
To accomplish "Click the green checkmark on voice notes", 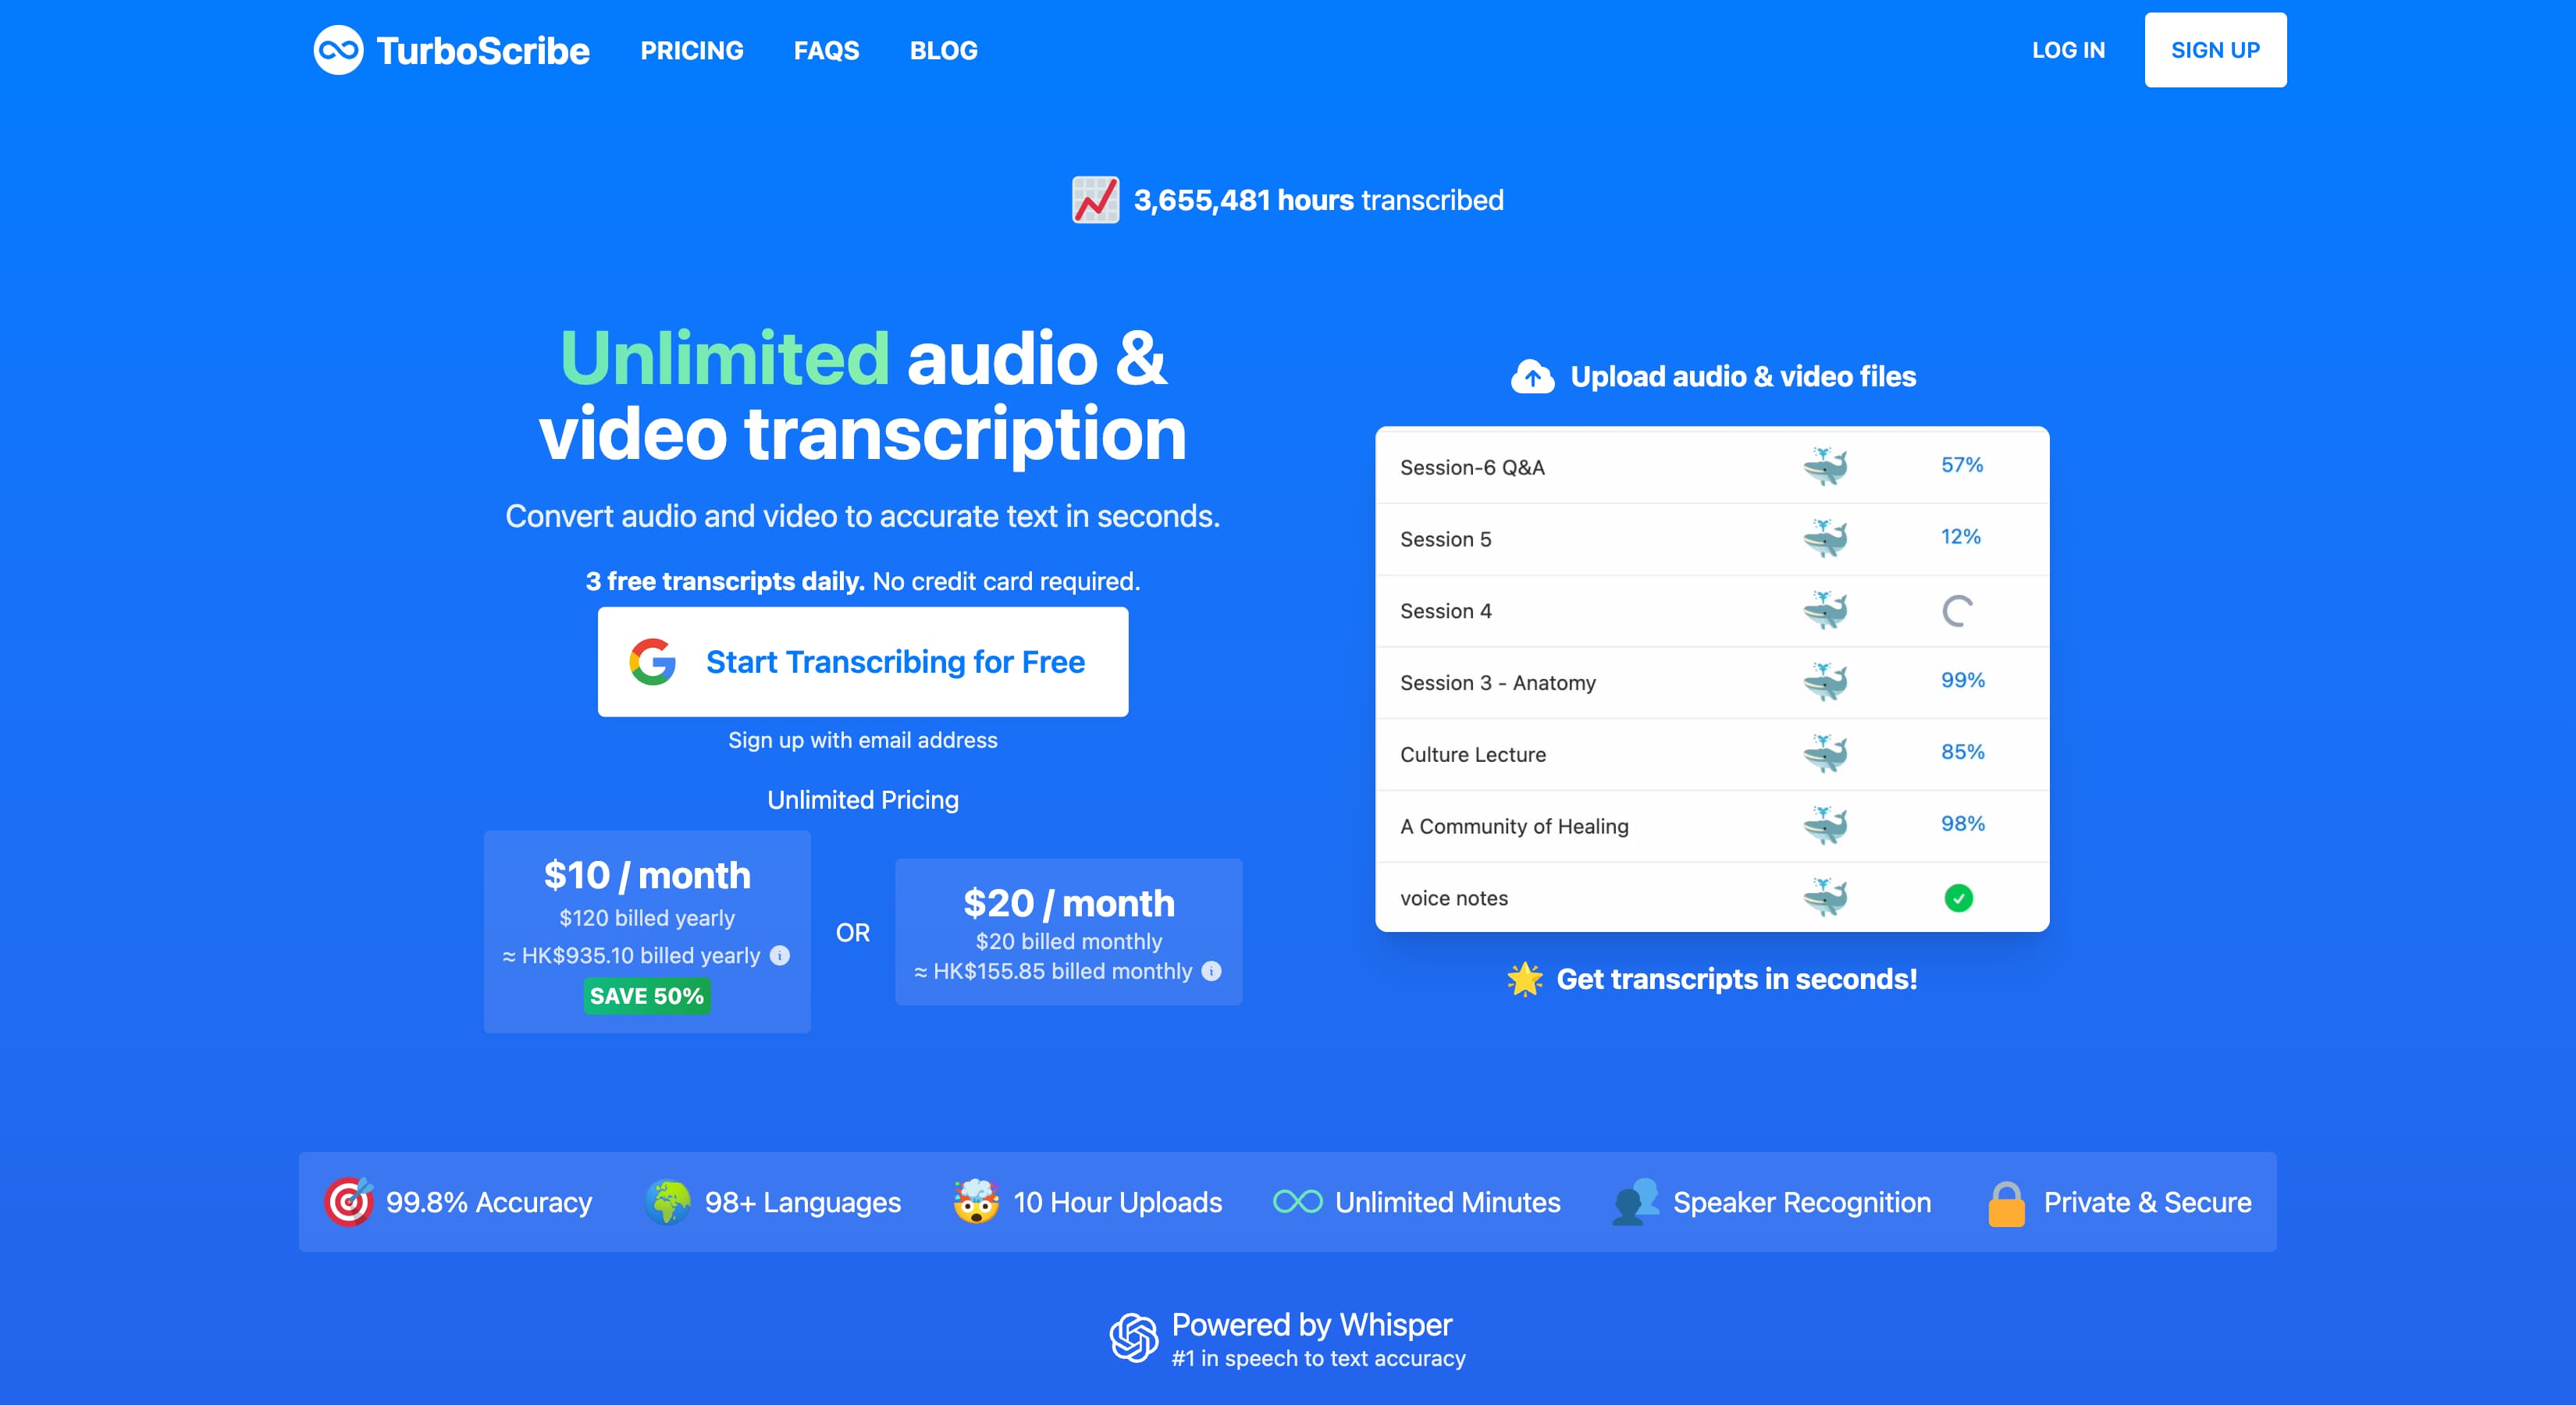I will (x=1960, y=898).
